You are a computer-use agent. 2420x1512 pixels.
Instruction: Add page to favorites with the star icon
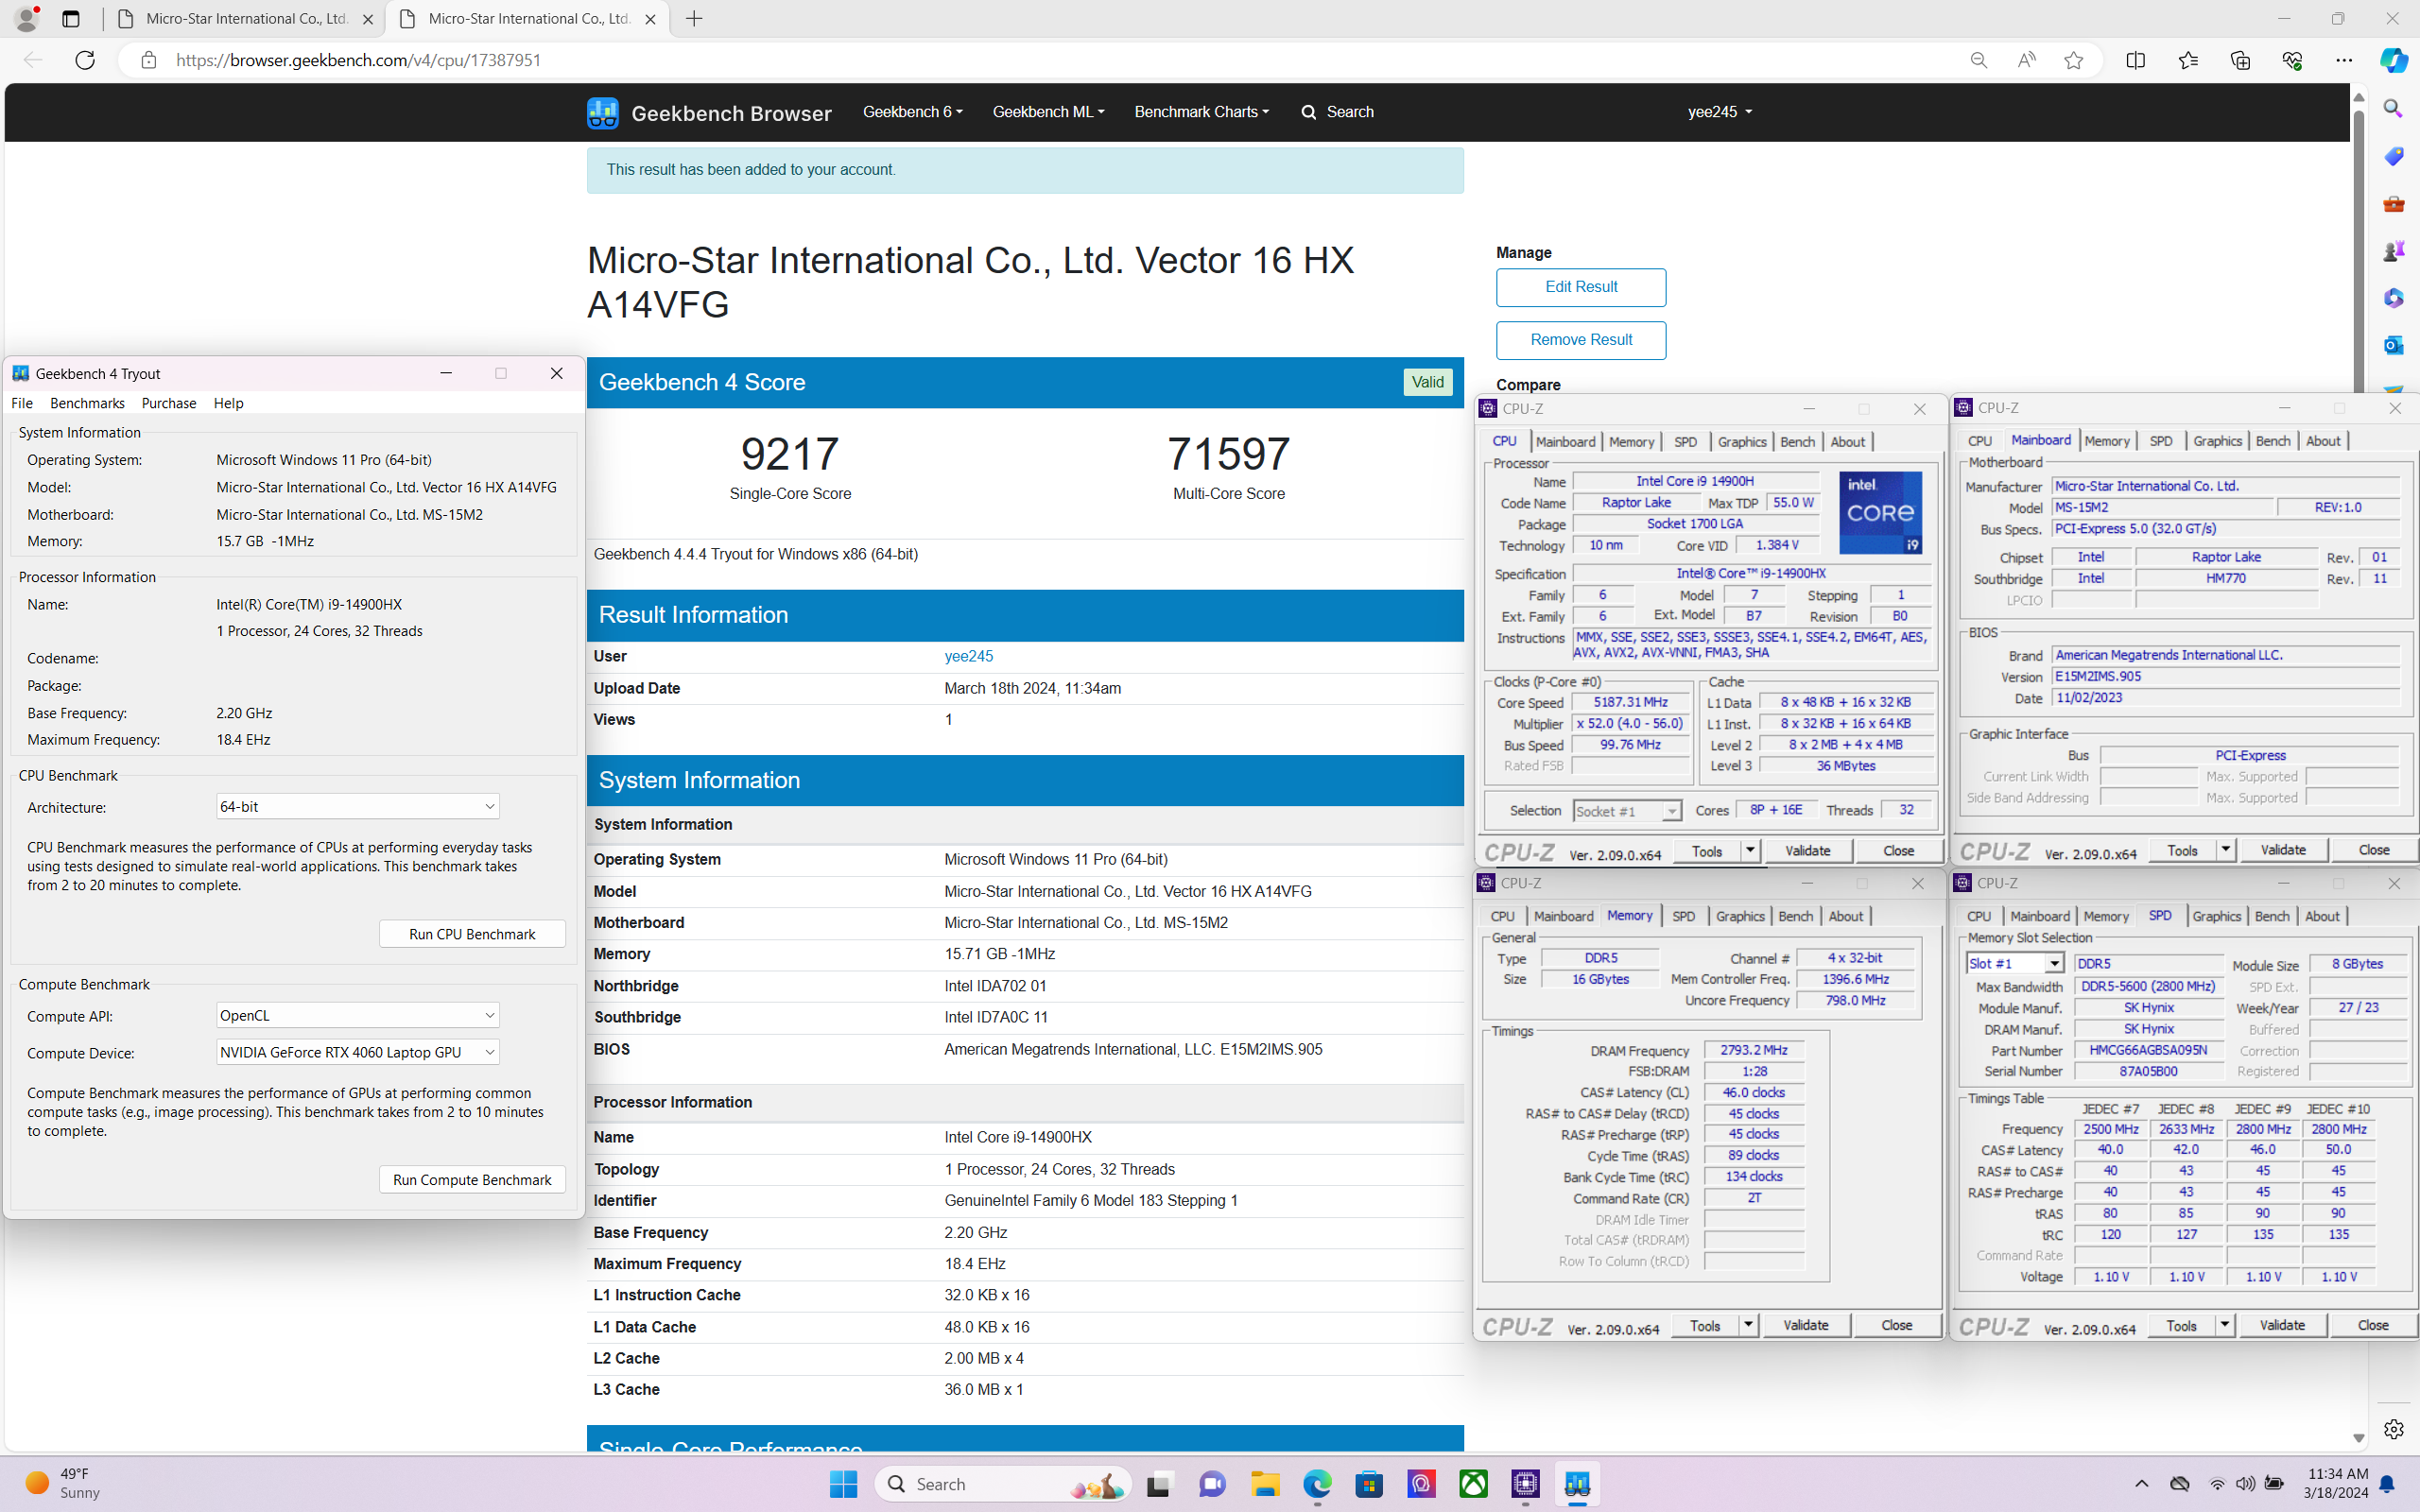point(2074,60)
